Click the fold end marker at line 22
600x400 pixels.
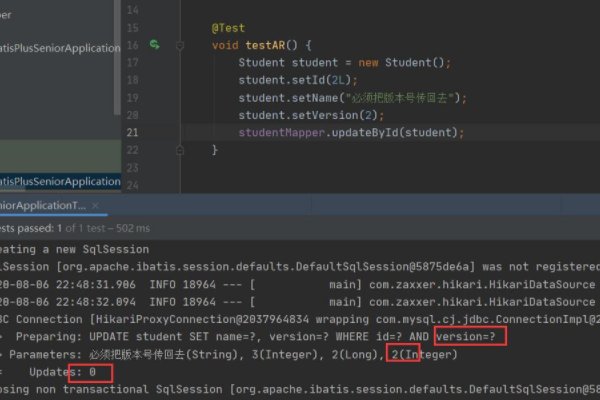180,150
